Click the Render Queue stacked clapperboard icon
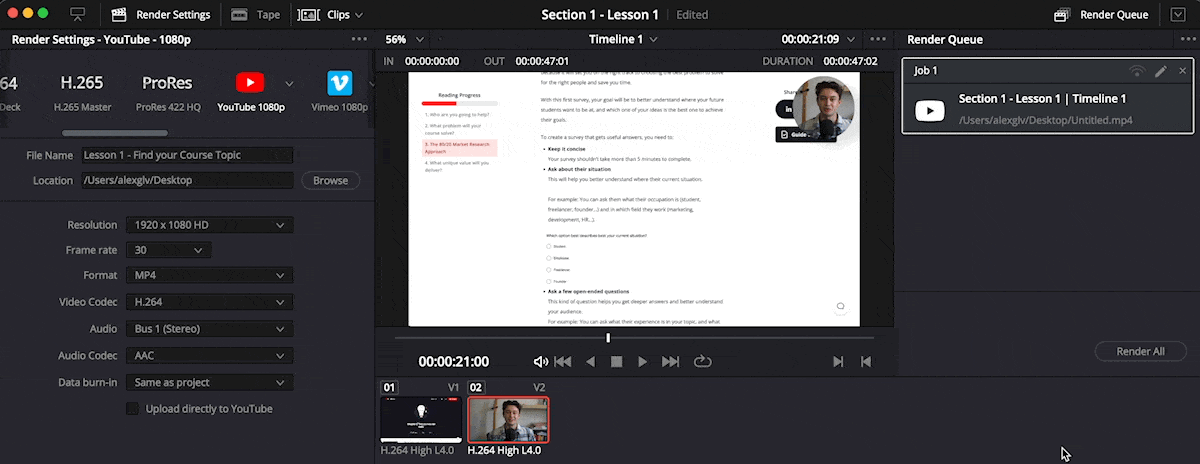1200x464 pixels. point(1063,15)
